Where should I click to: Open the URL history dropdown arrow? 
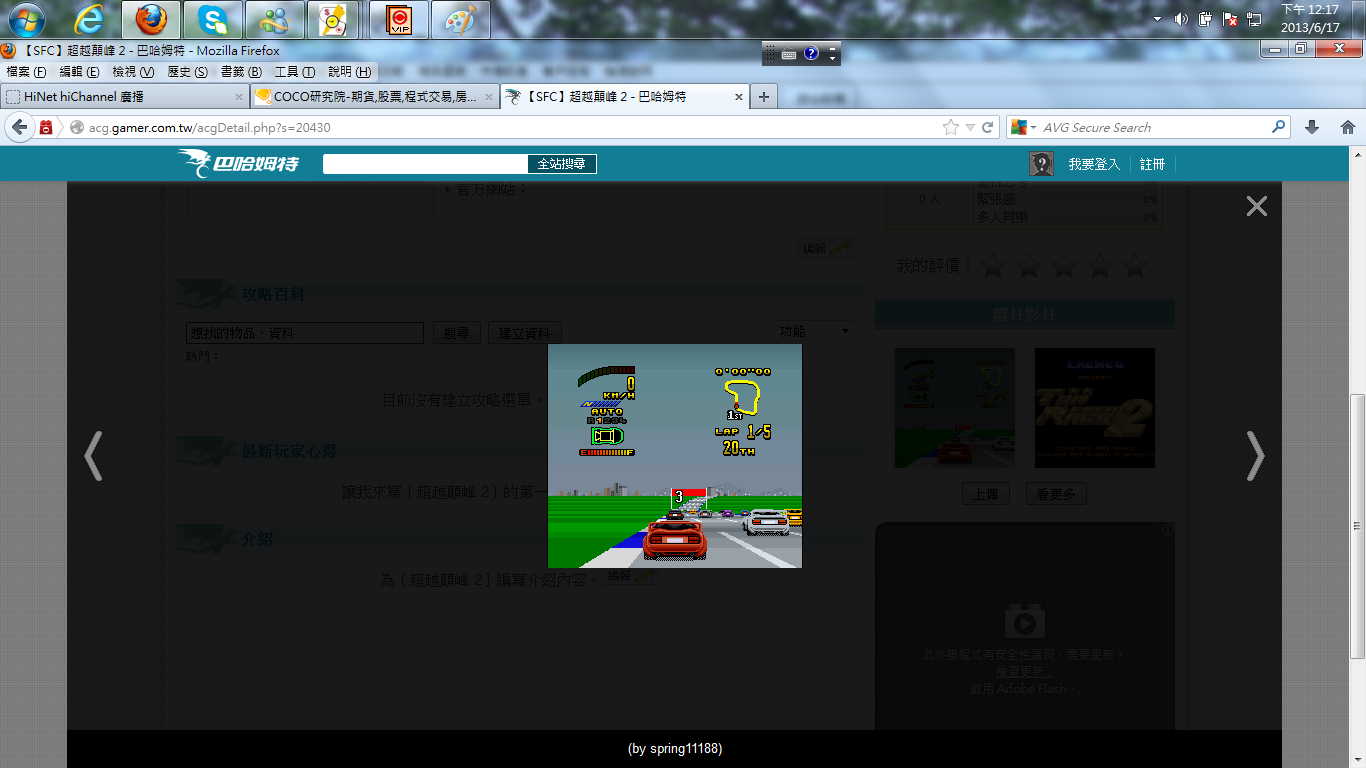(970, 127)
